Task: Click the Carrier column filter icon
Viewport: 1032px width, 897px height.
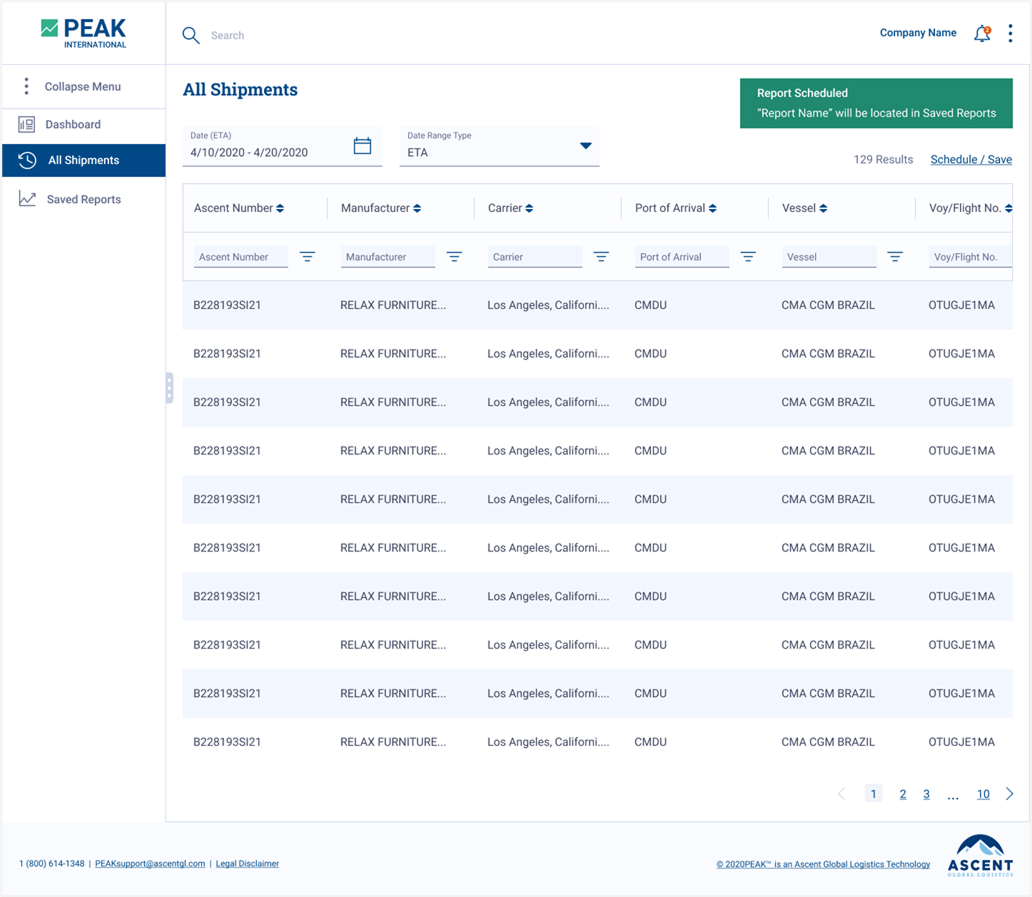Action: click(x=601, y=257)
